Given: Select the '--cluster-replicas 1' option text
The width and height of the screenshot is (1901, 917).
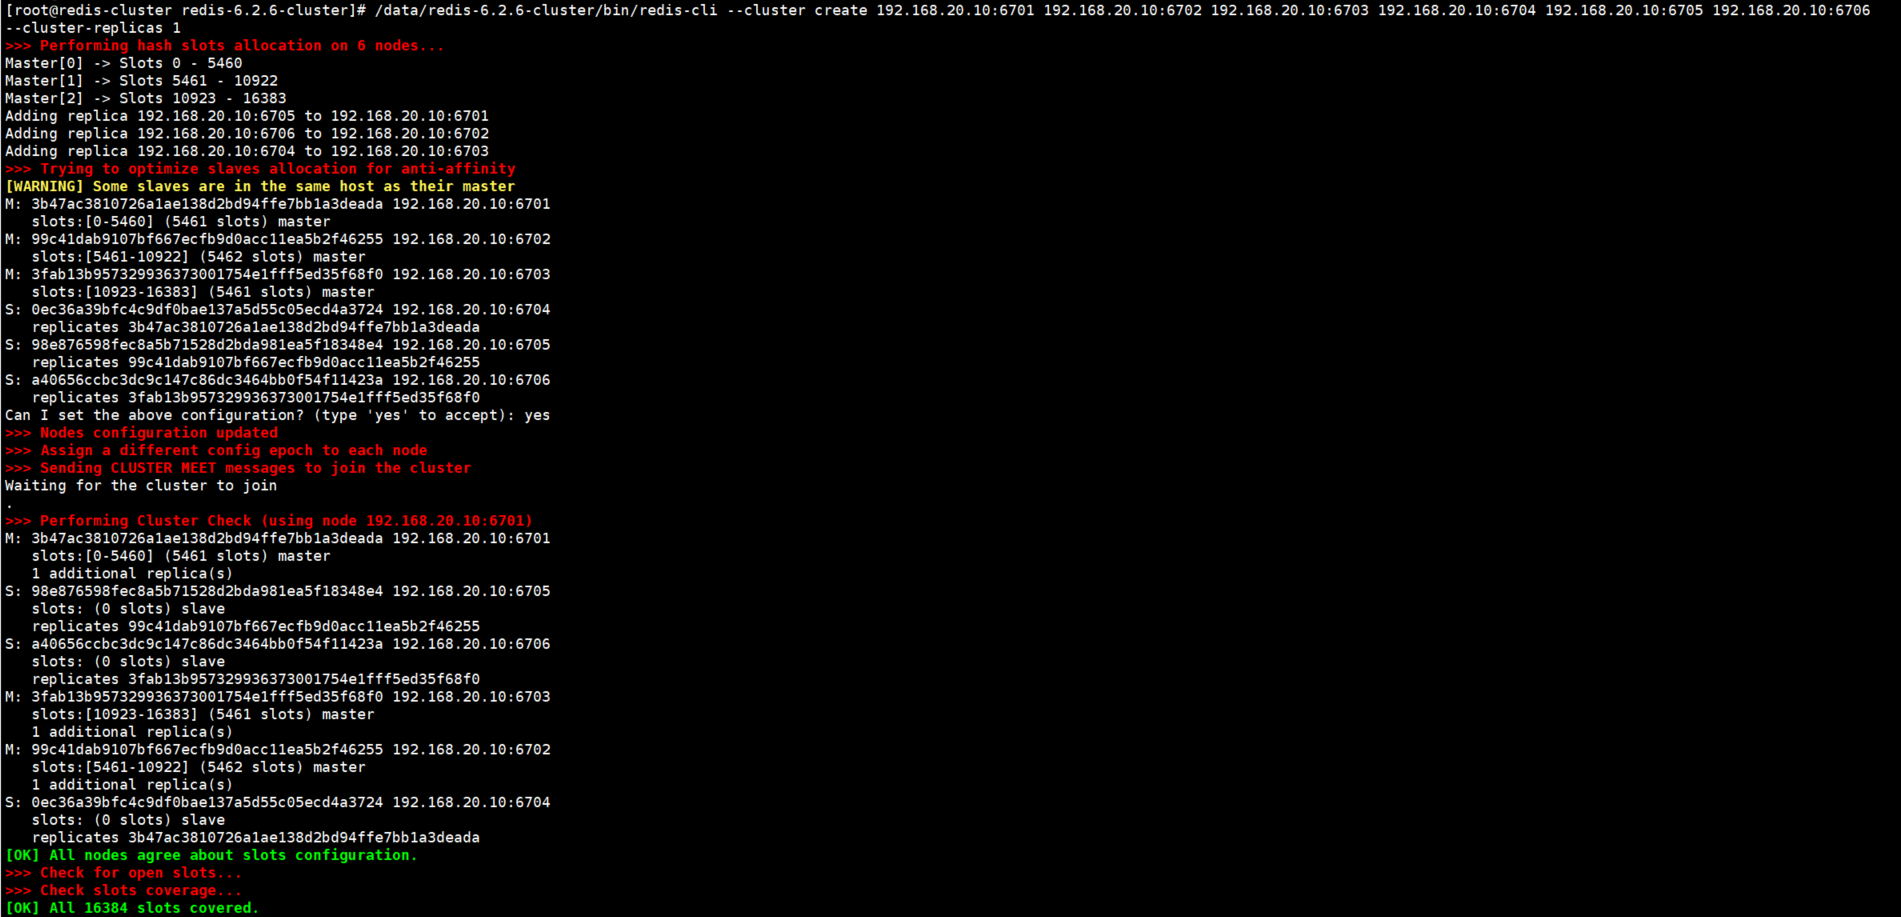Looking at the screenshot, I should coord(93,28).
